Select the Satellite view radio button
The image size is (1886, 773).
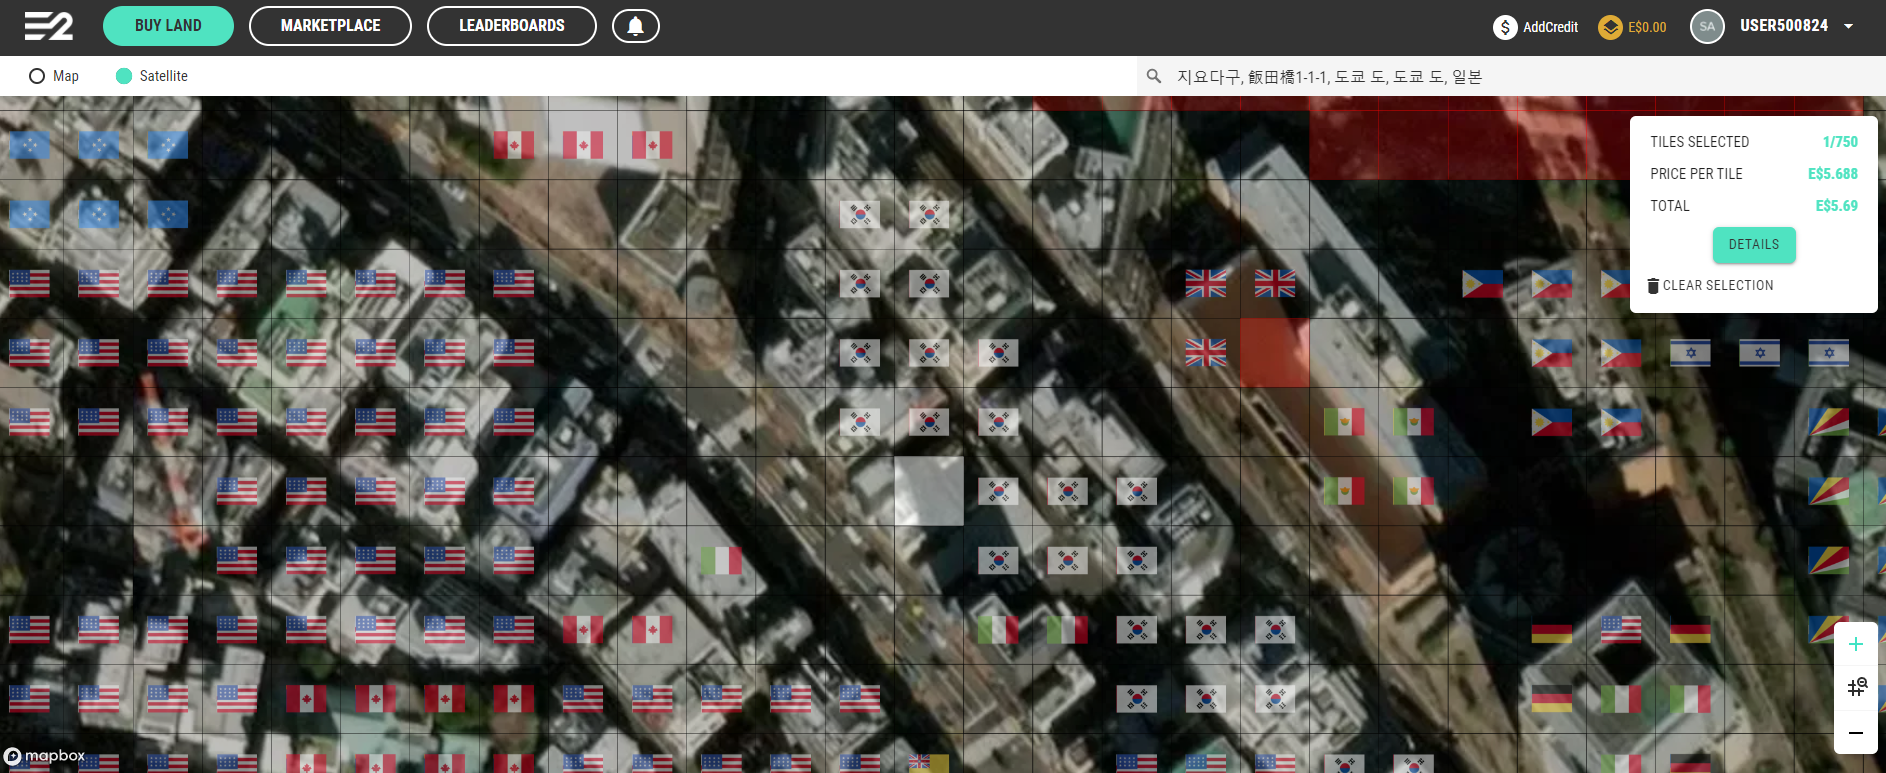[x=124, y=76]
